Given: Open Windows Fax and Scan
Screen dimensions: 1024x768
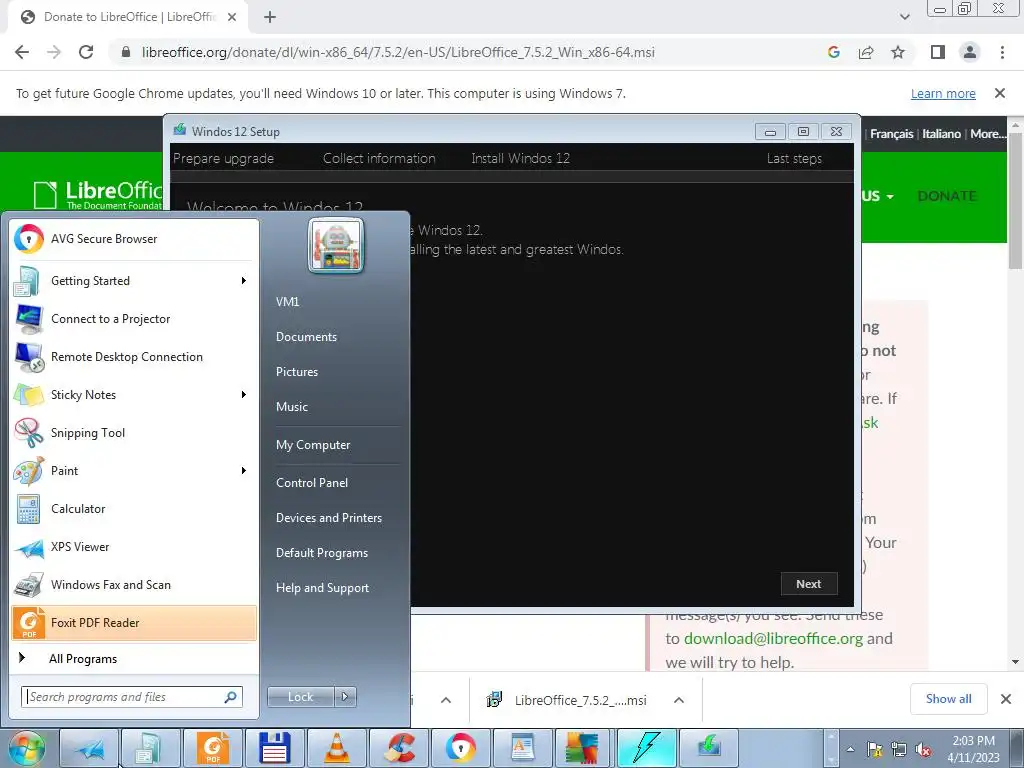Looking at the screenshot, I should [x=135, y=584].
